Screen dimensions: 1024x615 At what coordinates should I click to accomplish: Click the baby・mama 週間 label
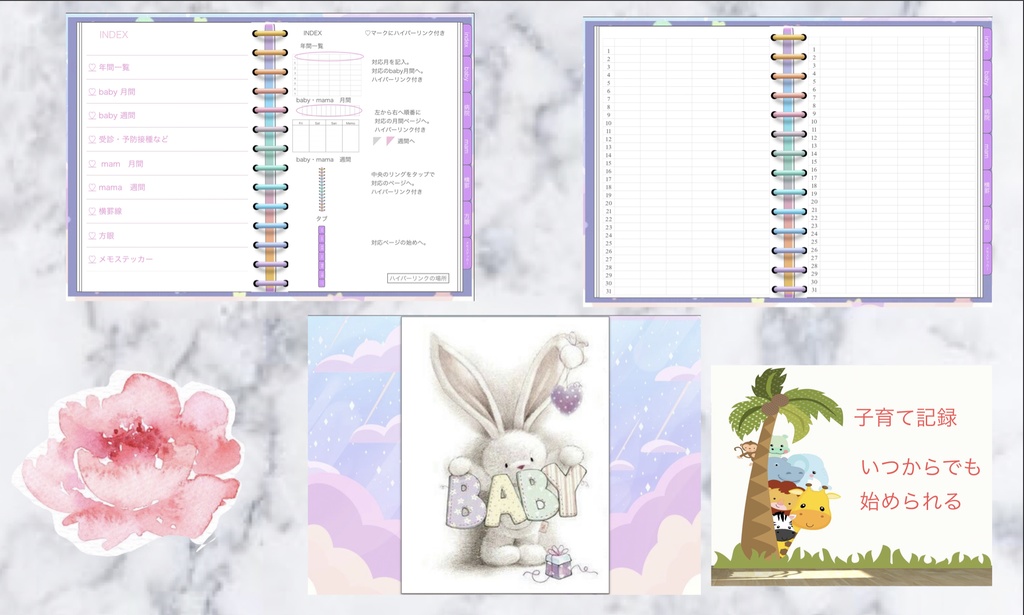click(x=323, y=159)
